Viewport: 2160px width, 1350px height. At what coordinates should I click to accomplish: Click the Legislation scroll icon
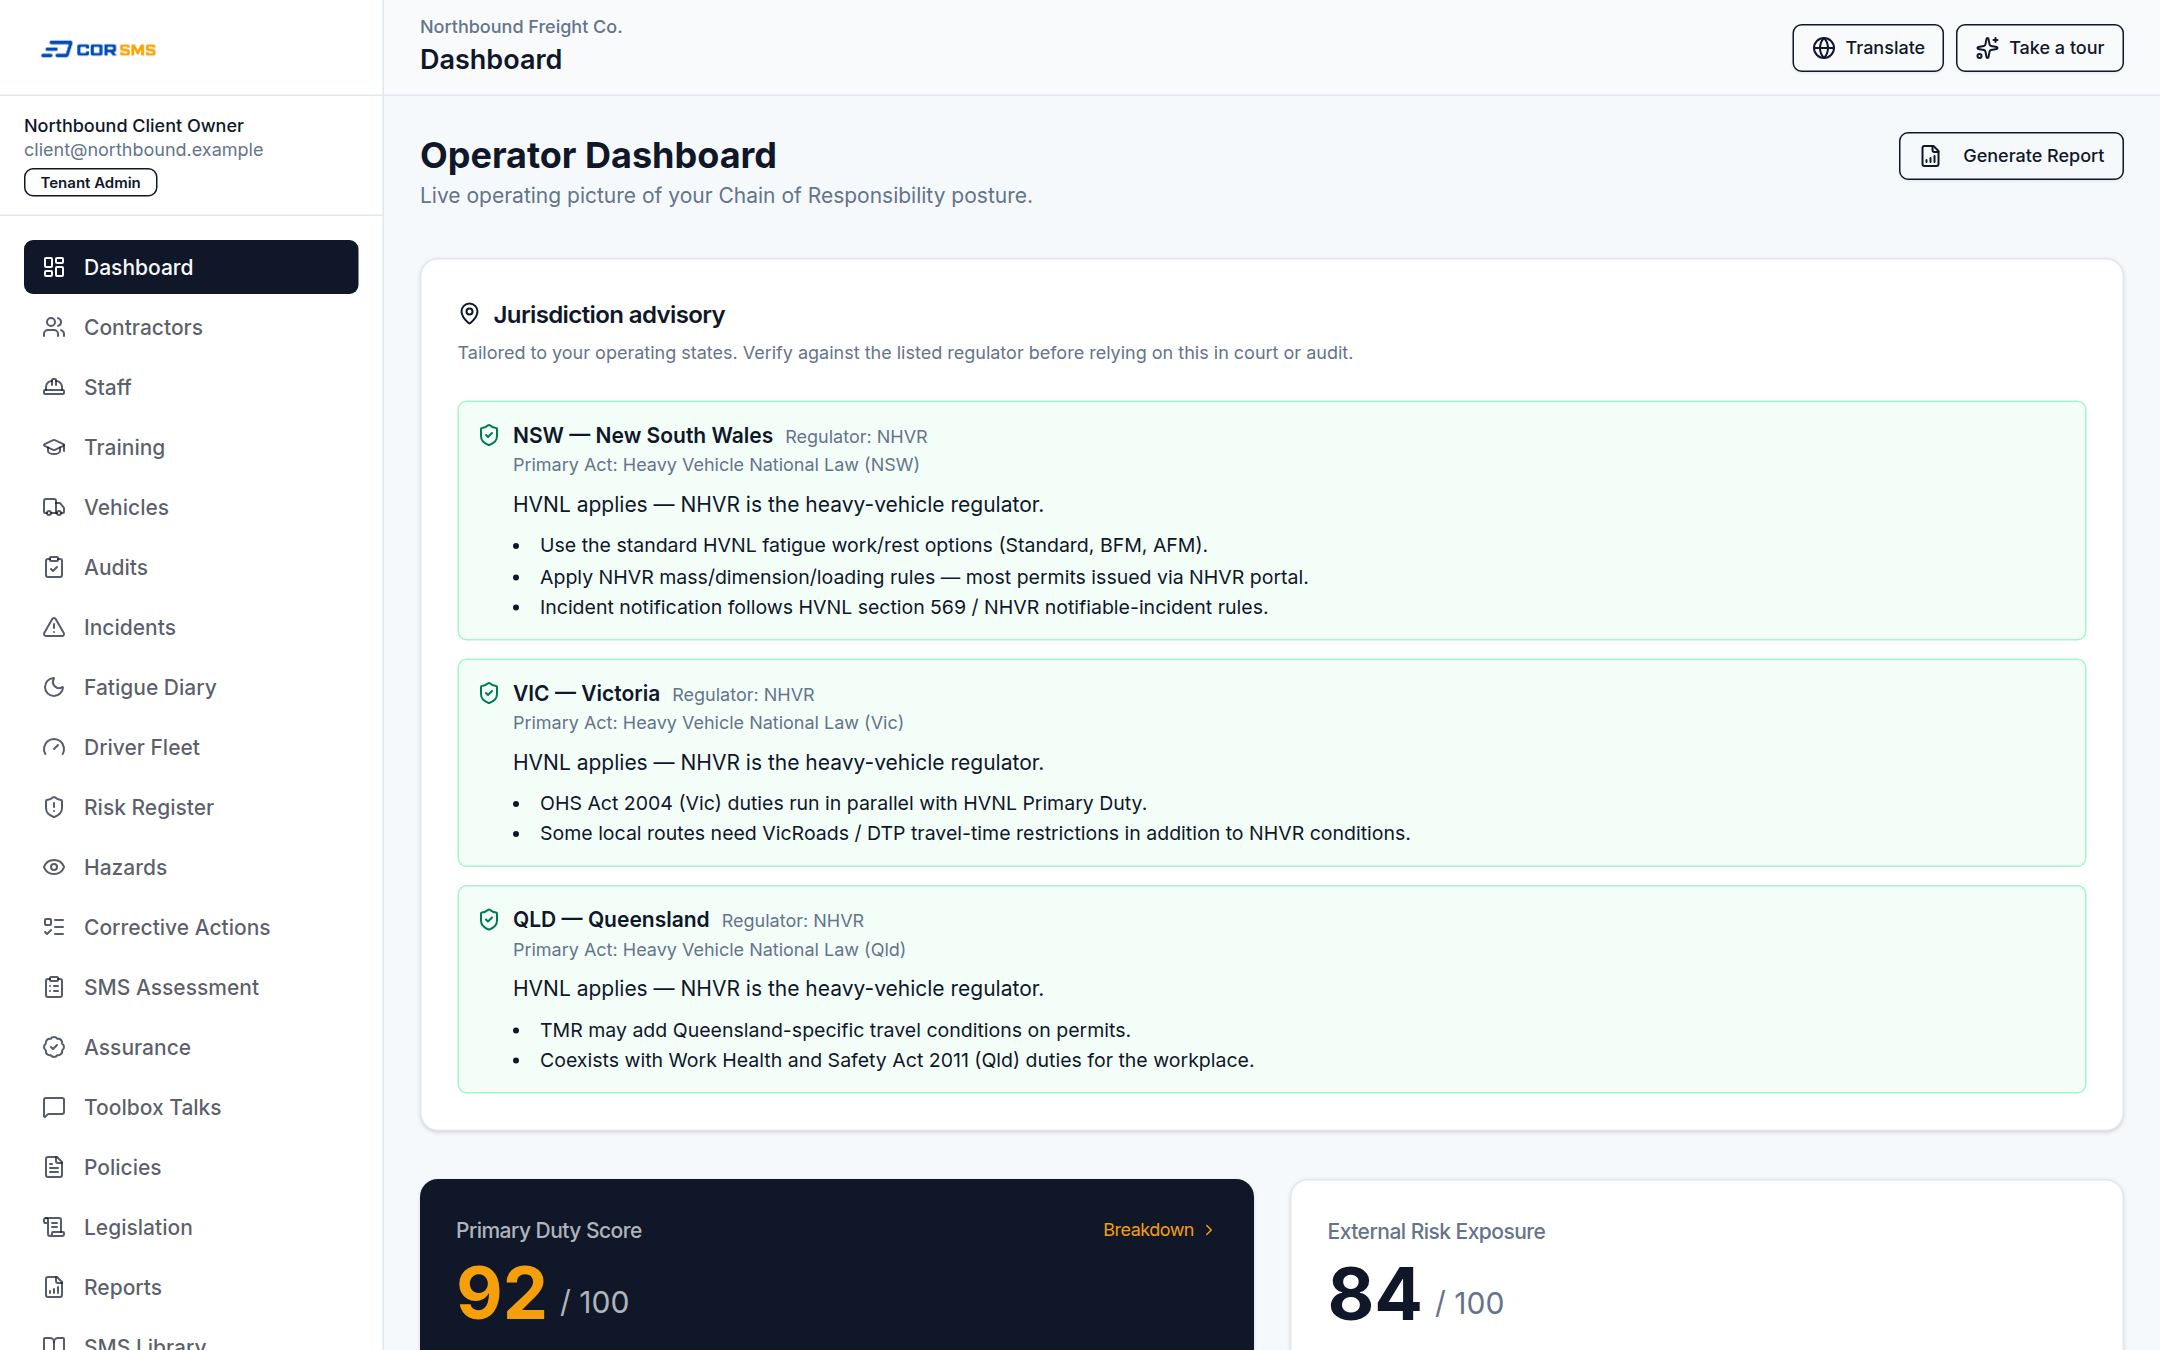pos(54,1227)
